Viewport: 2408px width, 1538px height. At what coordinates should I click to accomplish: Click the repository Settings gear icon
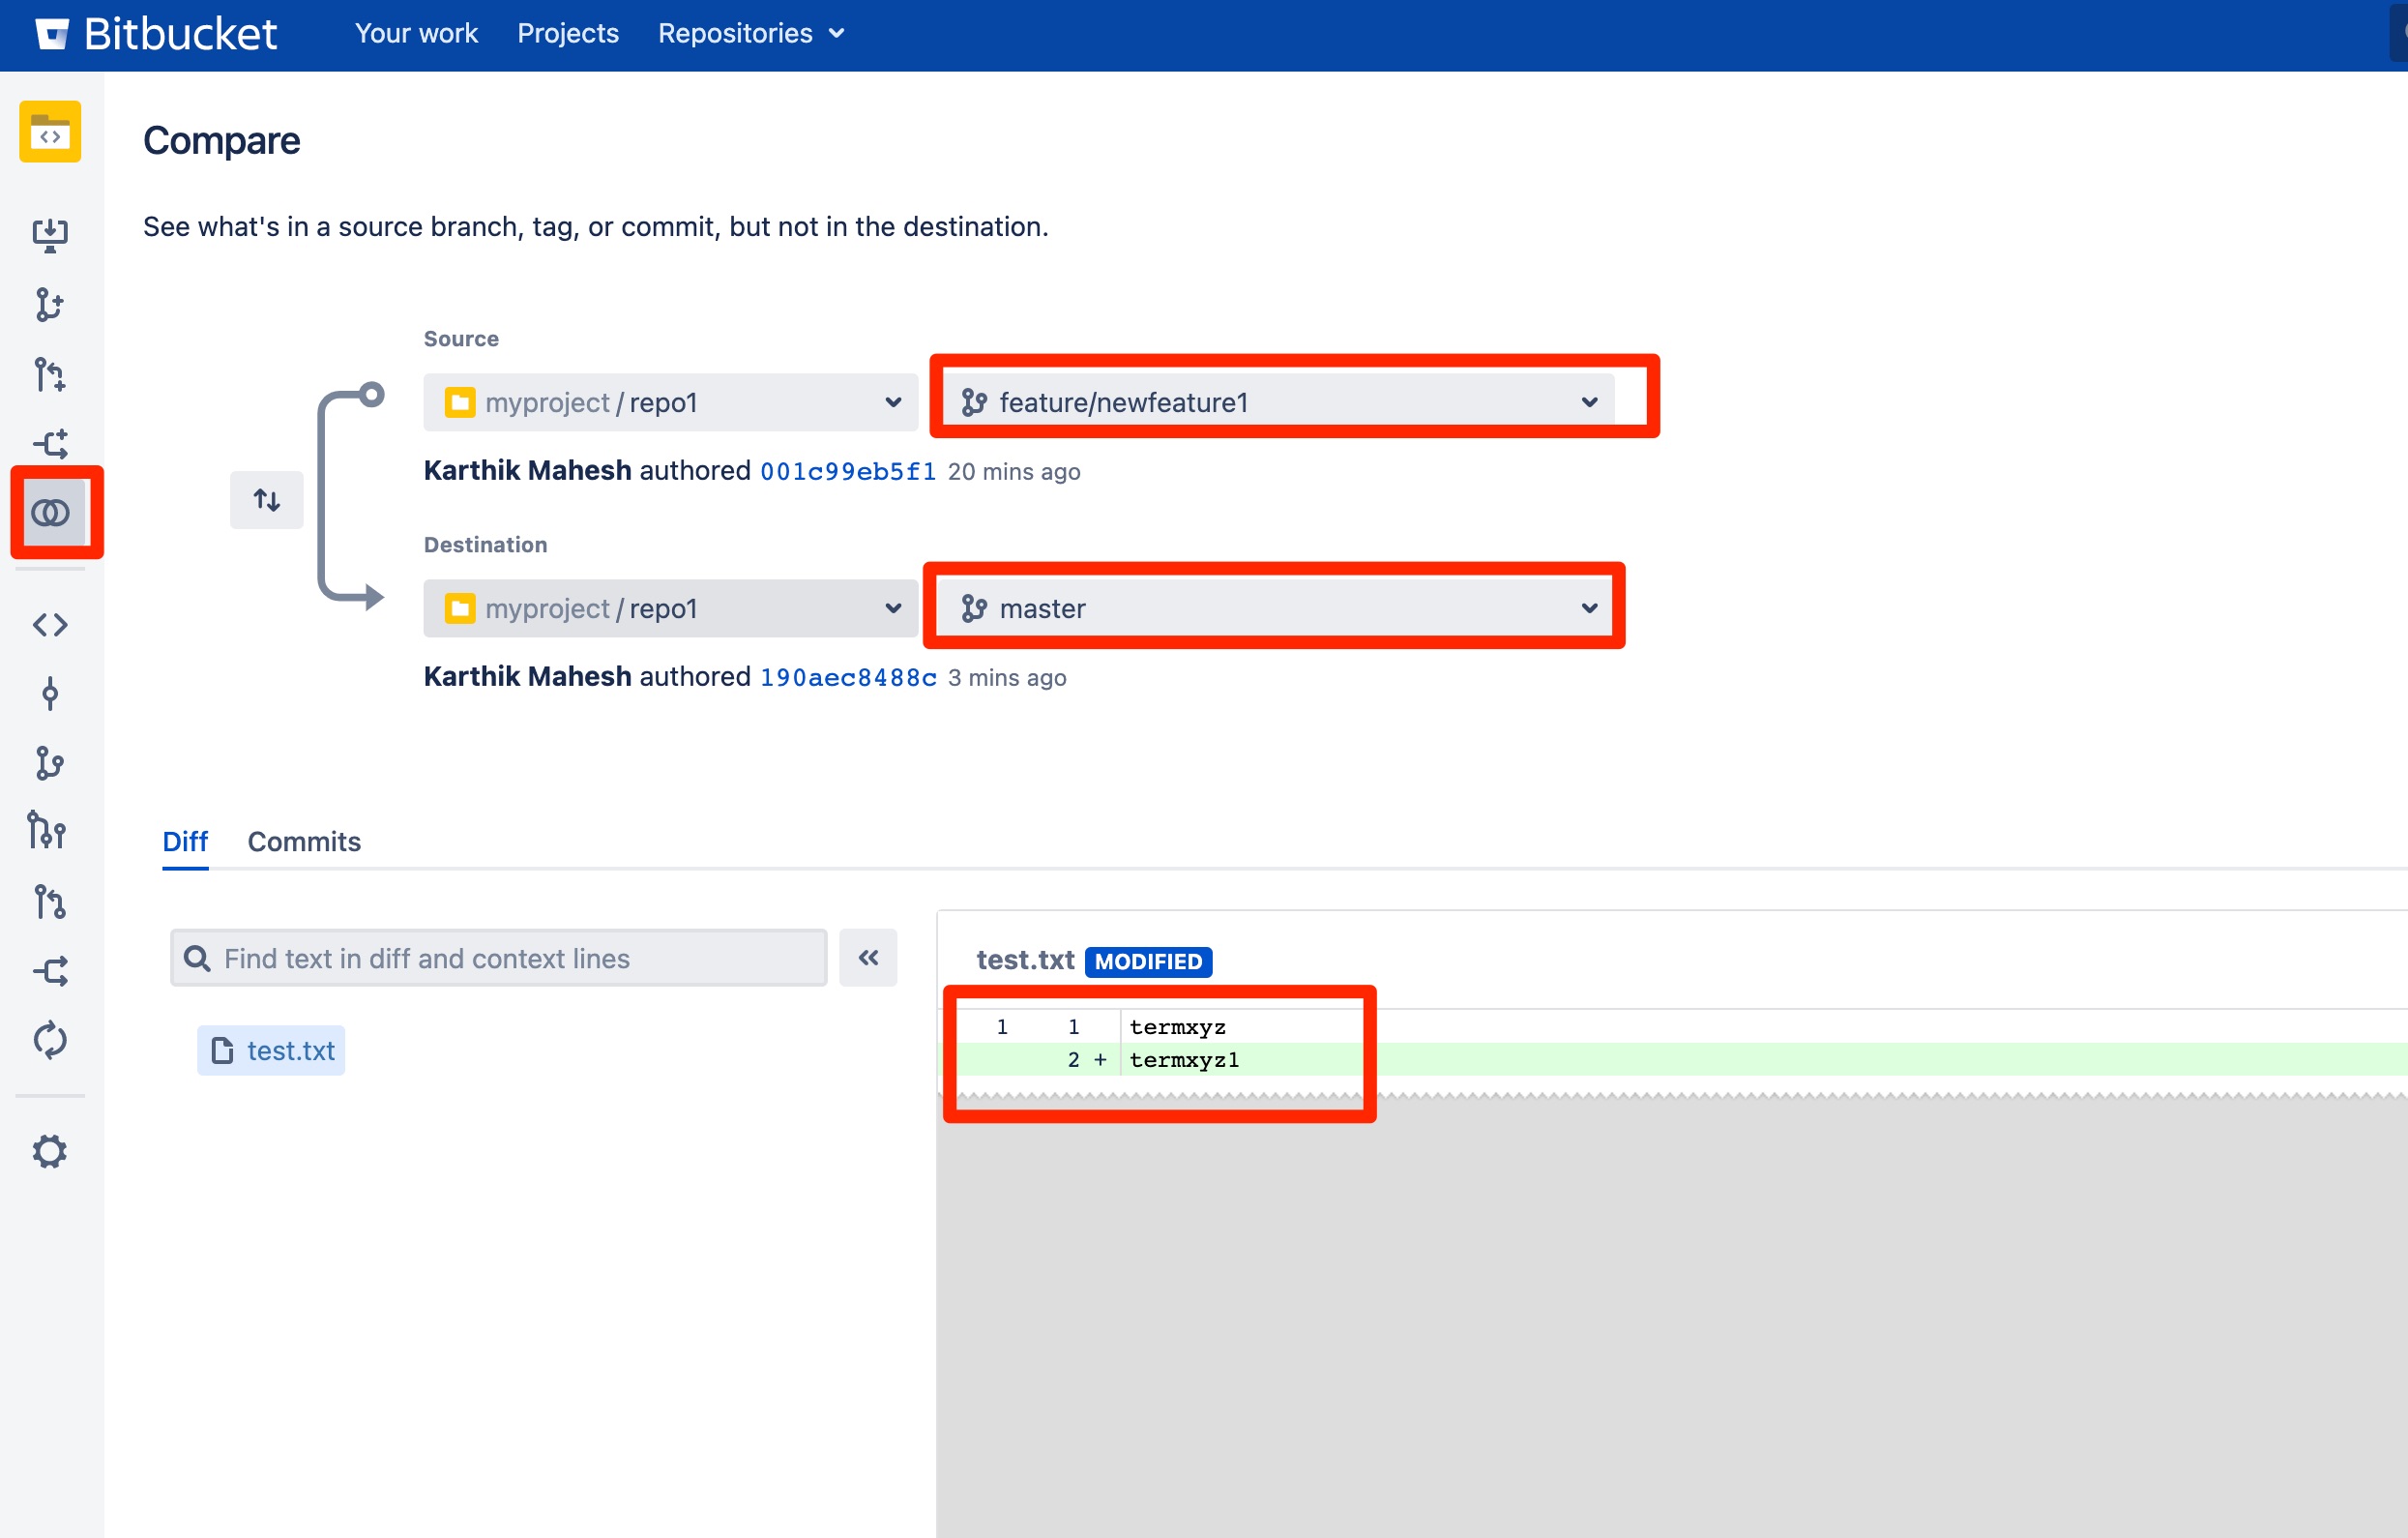click(x=49, y=1151)
